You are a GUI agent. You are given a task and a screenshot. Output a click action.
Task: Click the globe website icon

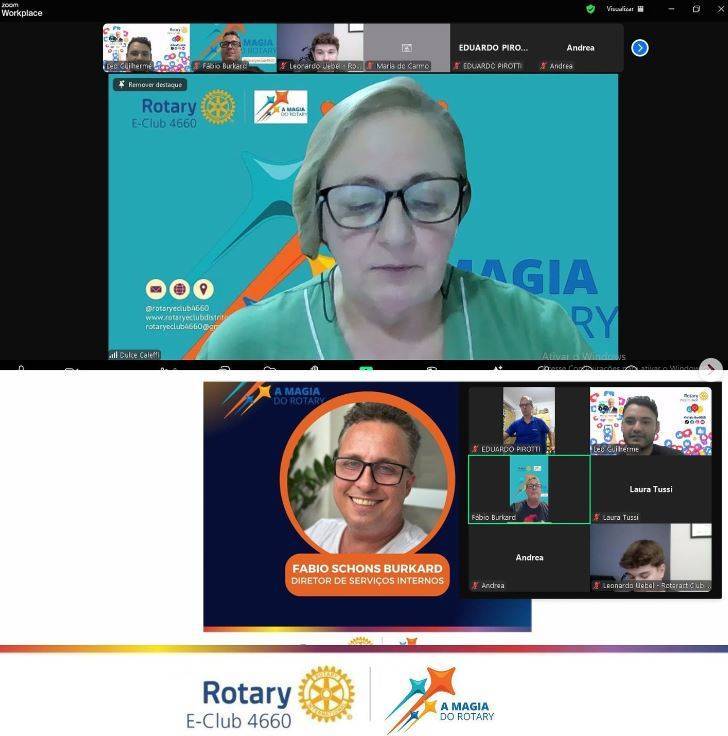click(180, 289)
